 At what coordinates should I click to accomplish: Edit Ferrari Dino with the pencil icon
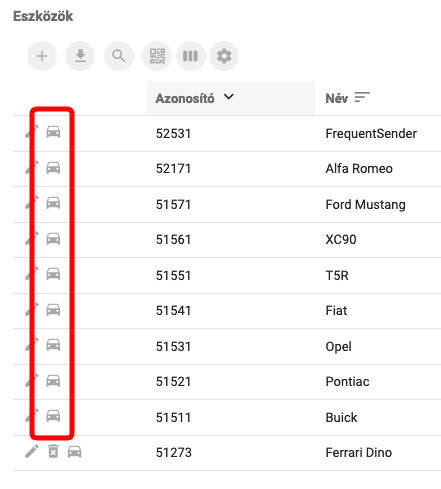(x=32, y=451)
